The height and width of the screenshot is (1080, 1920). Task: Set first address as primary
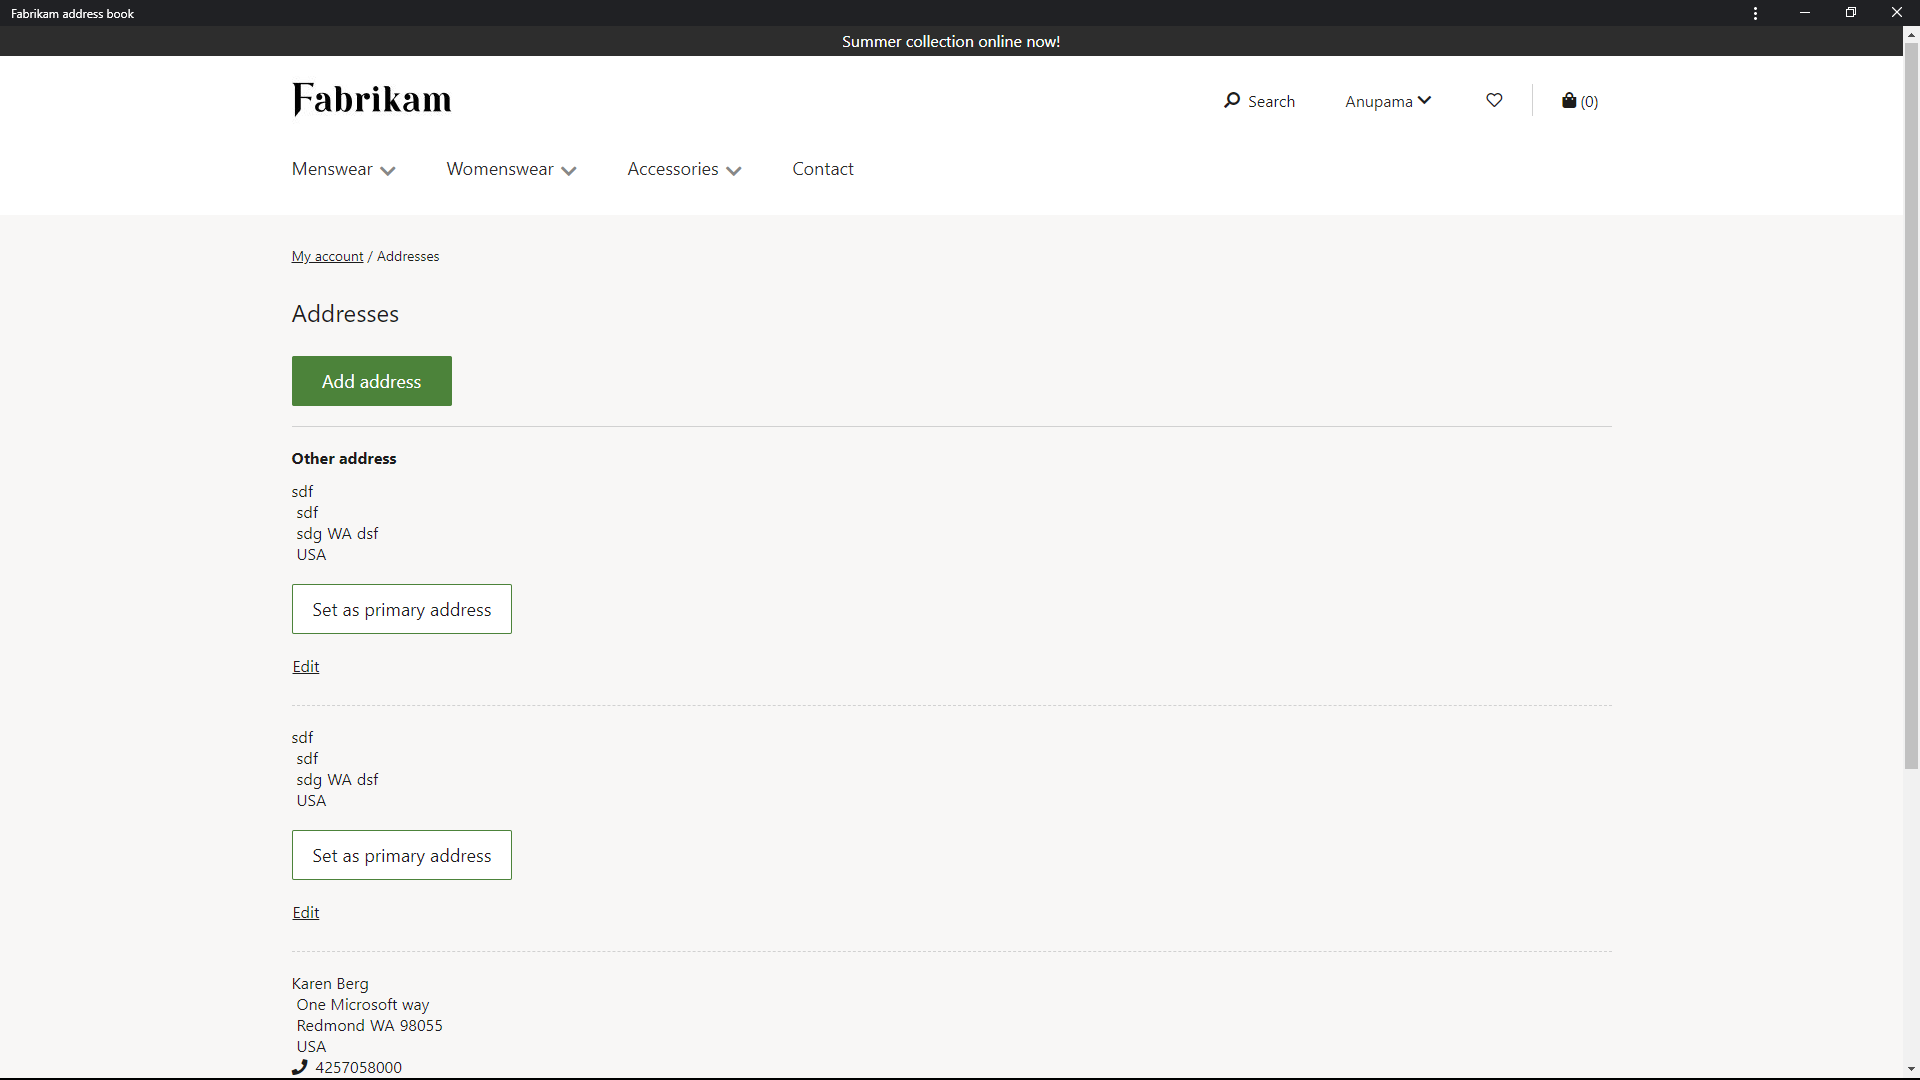point(401,608)
